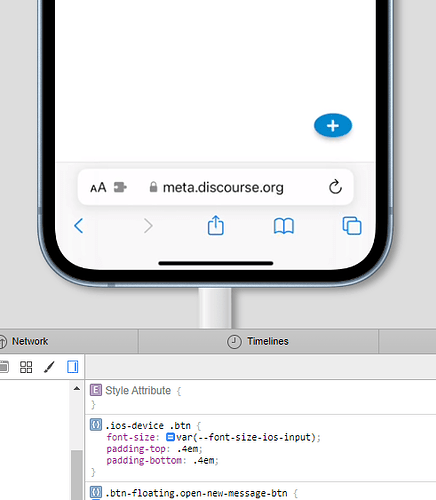Screen dimensions: 436x500
Task: Click the paintbrush icon in inspector toolbar
Action: point(49,367)
